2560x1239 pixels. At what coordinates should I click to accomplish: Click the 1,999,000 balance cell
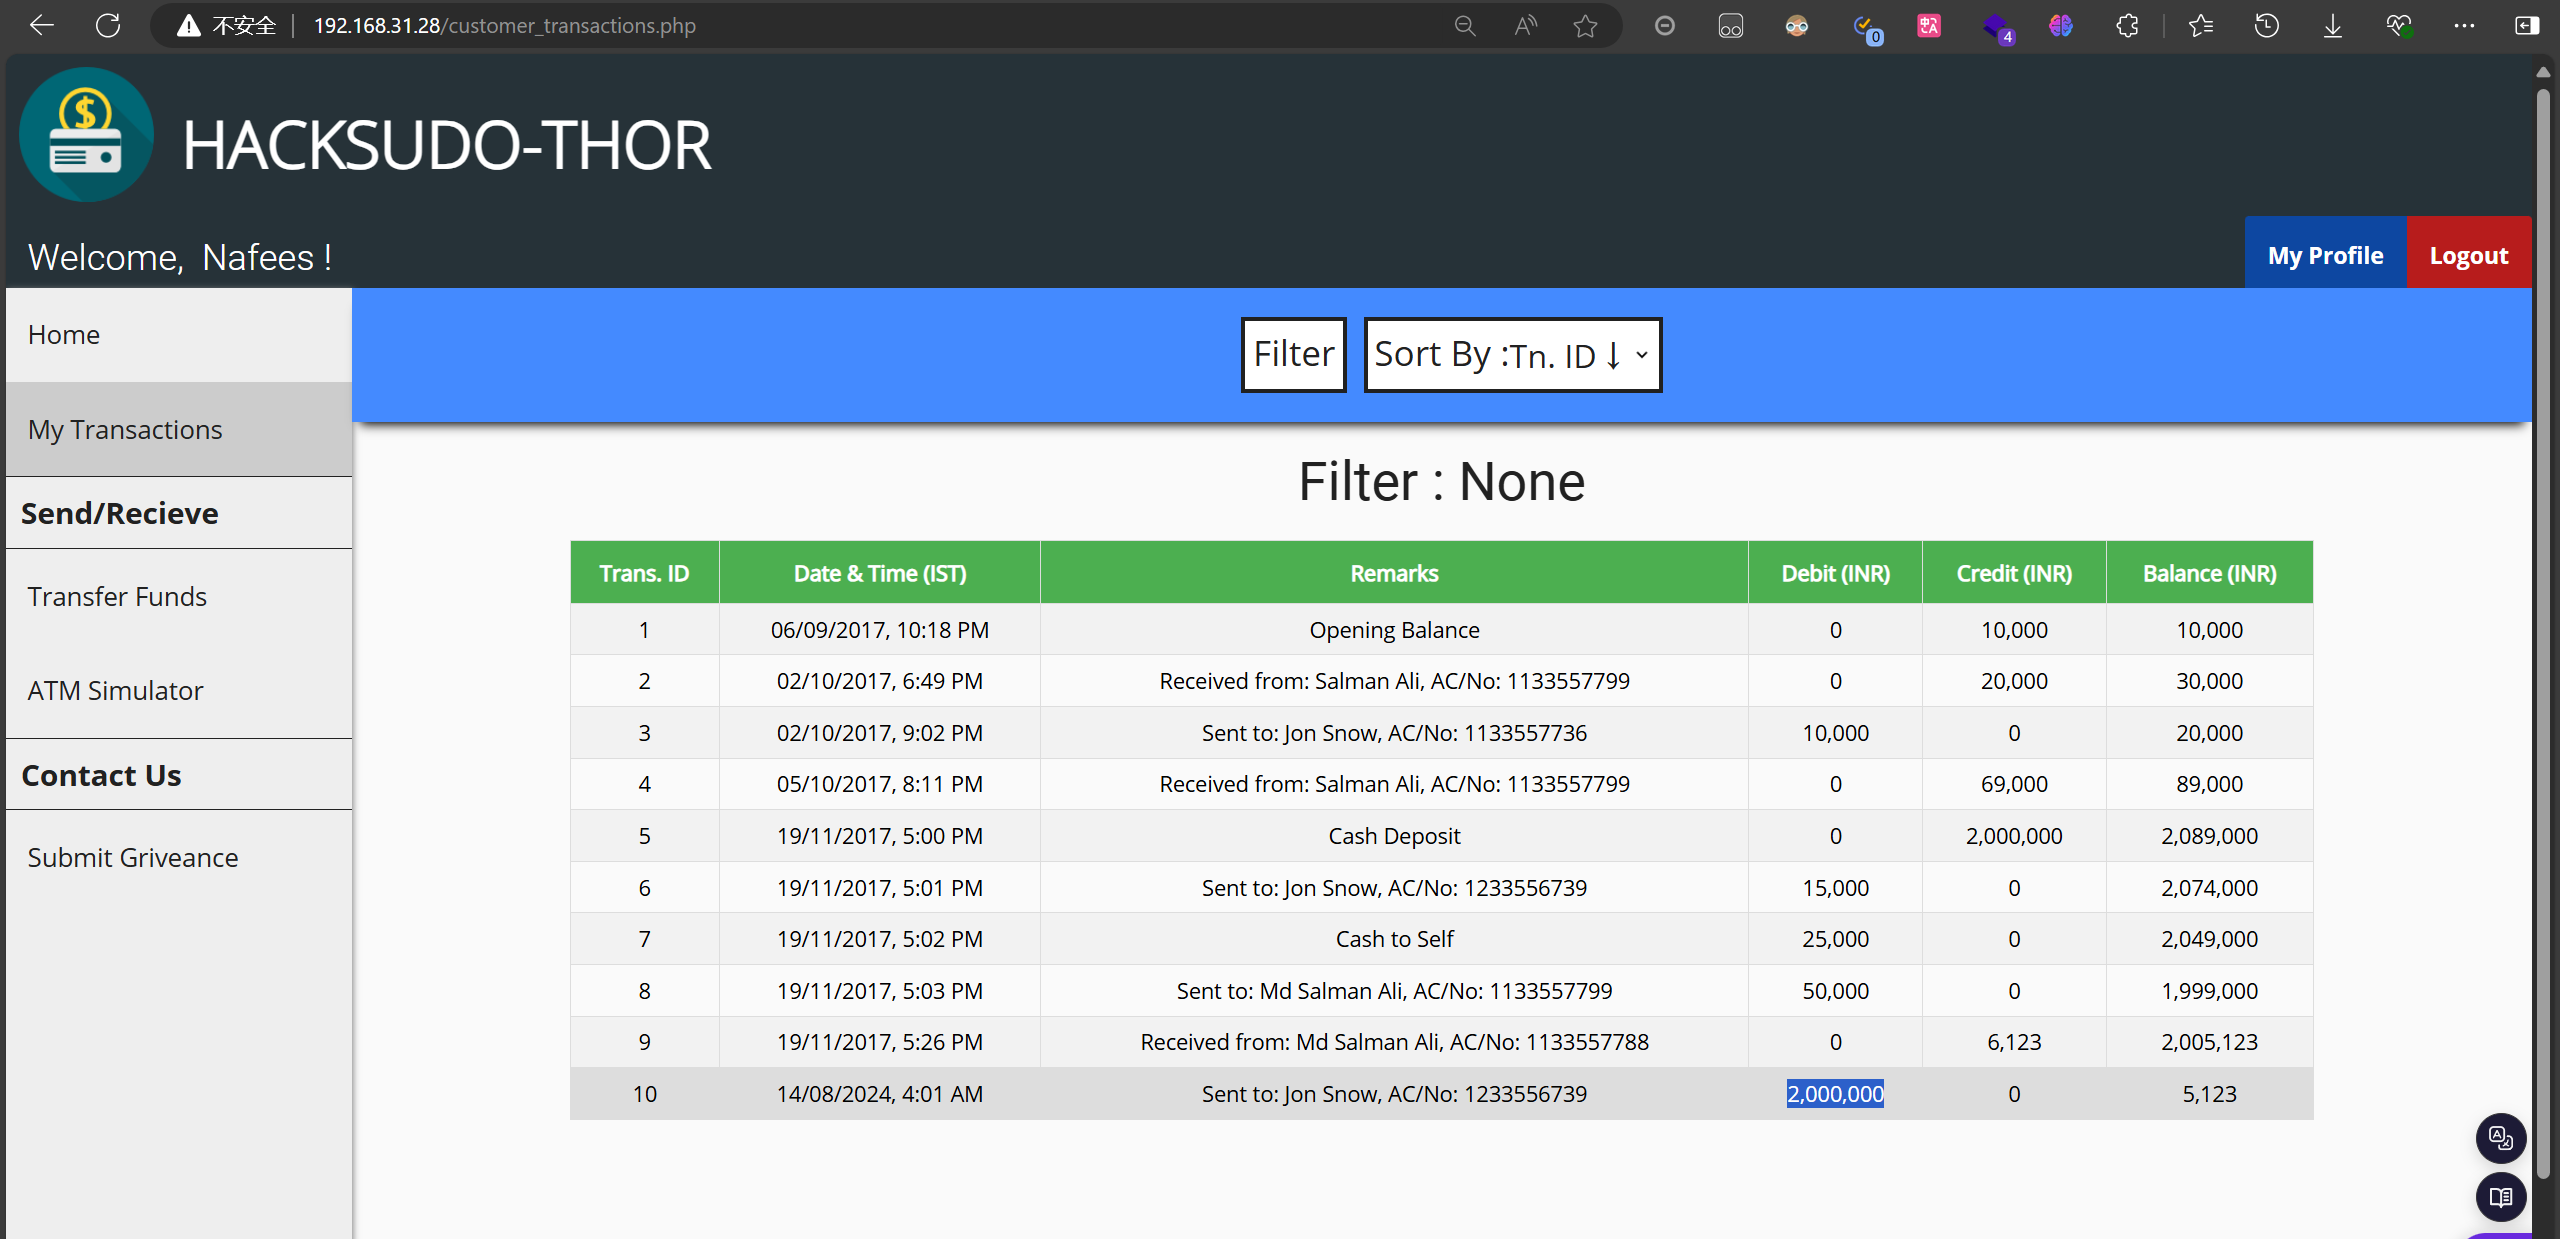(2210, 991)
